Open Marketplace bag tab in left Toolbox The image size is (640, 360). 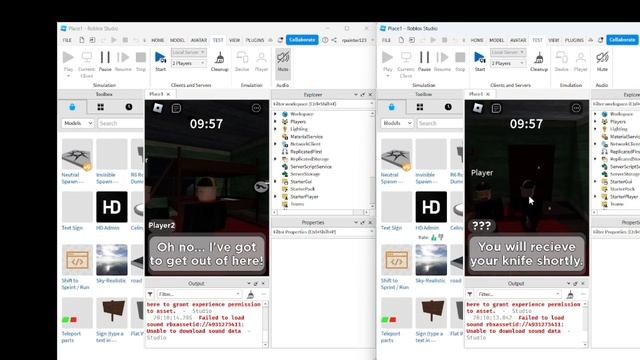[72, 107]
